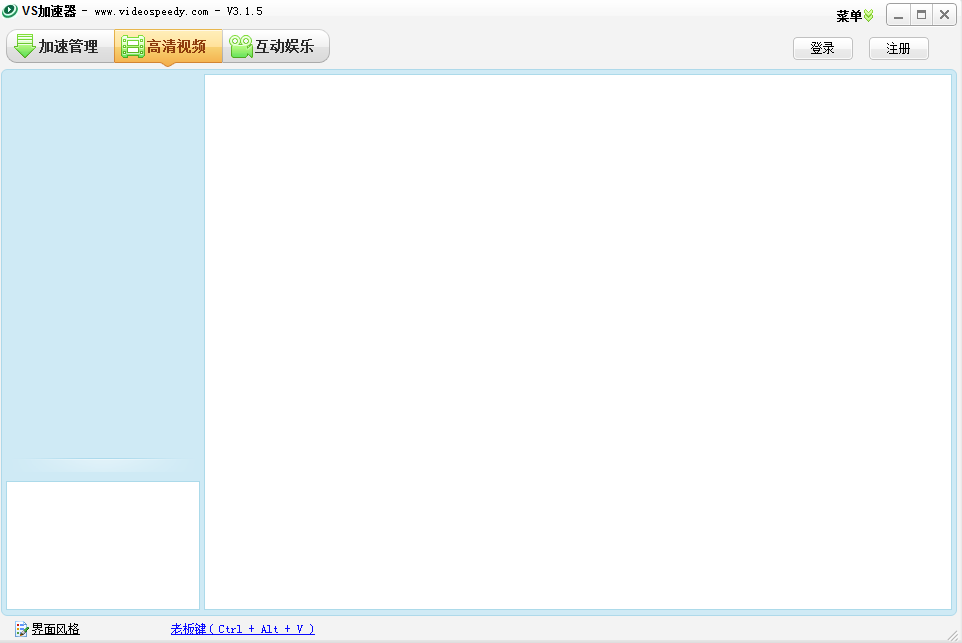Open the 加速管理 tab
This screenshot has height=643, width=962.
(60, 46)
